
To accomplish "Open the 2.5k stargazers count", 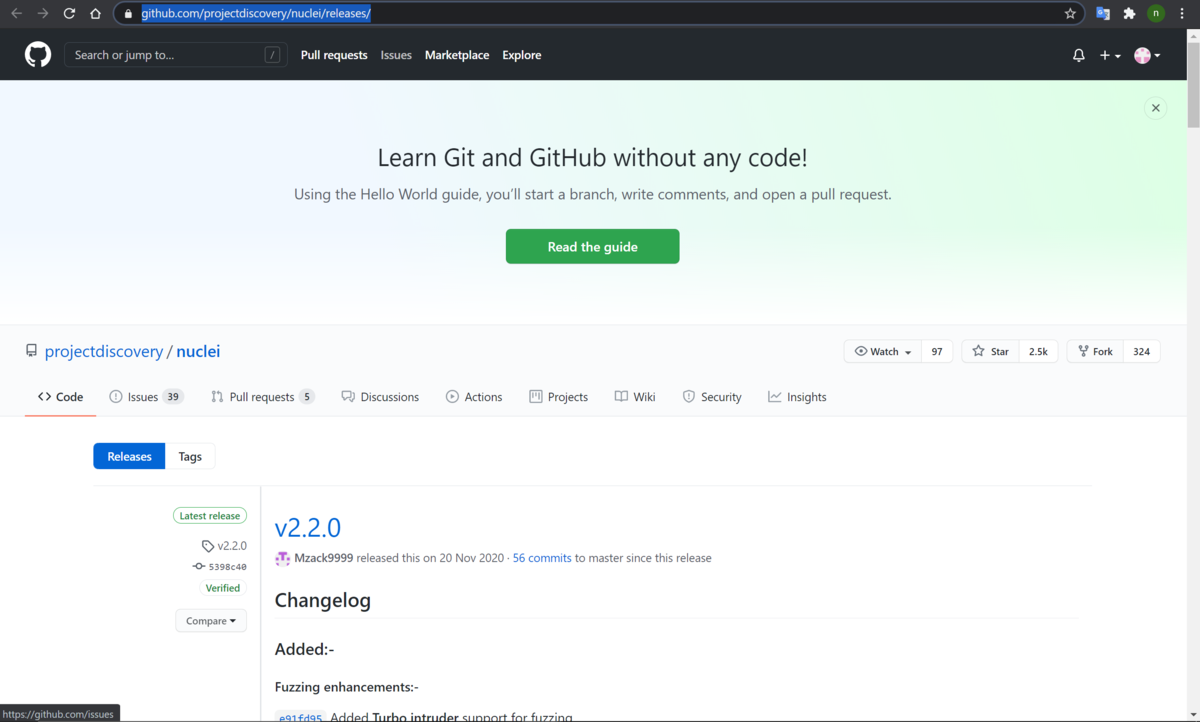I will pos(1038,351).
